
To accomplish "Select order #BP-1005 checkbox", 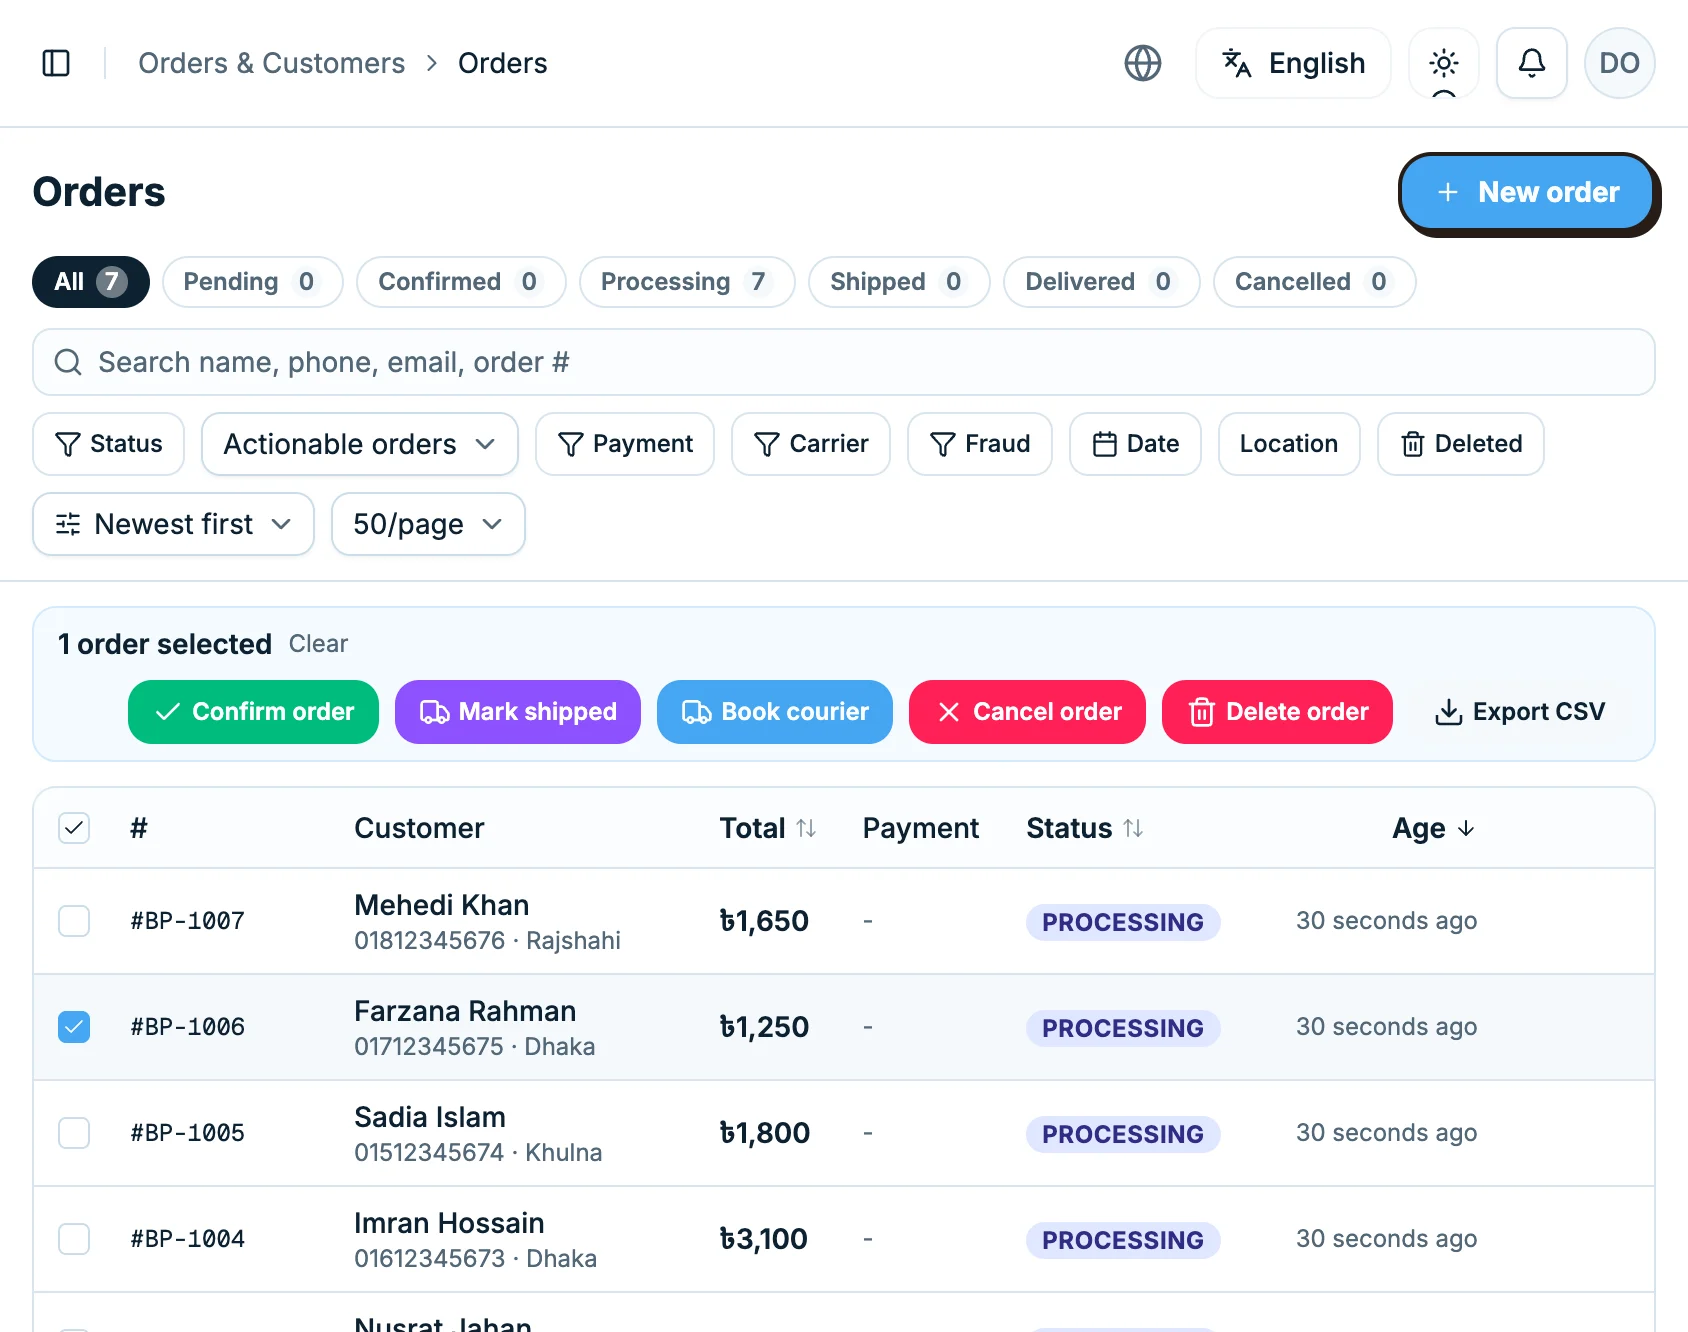I will pos(74,1133).
